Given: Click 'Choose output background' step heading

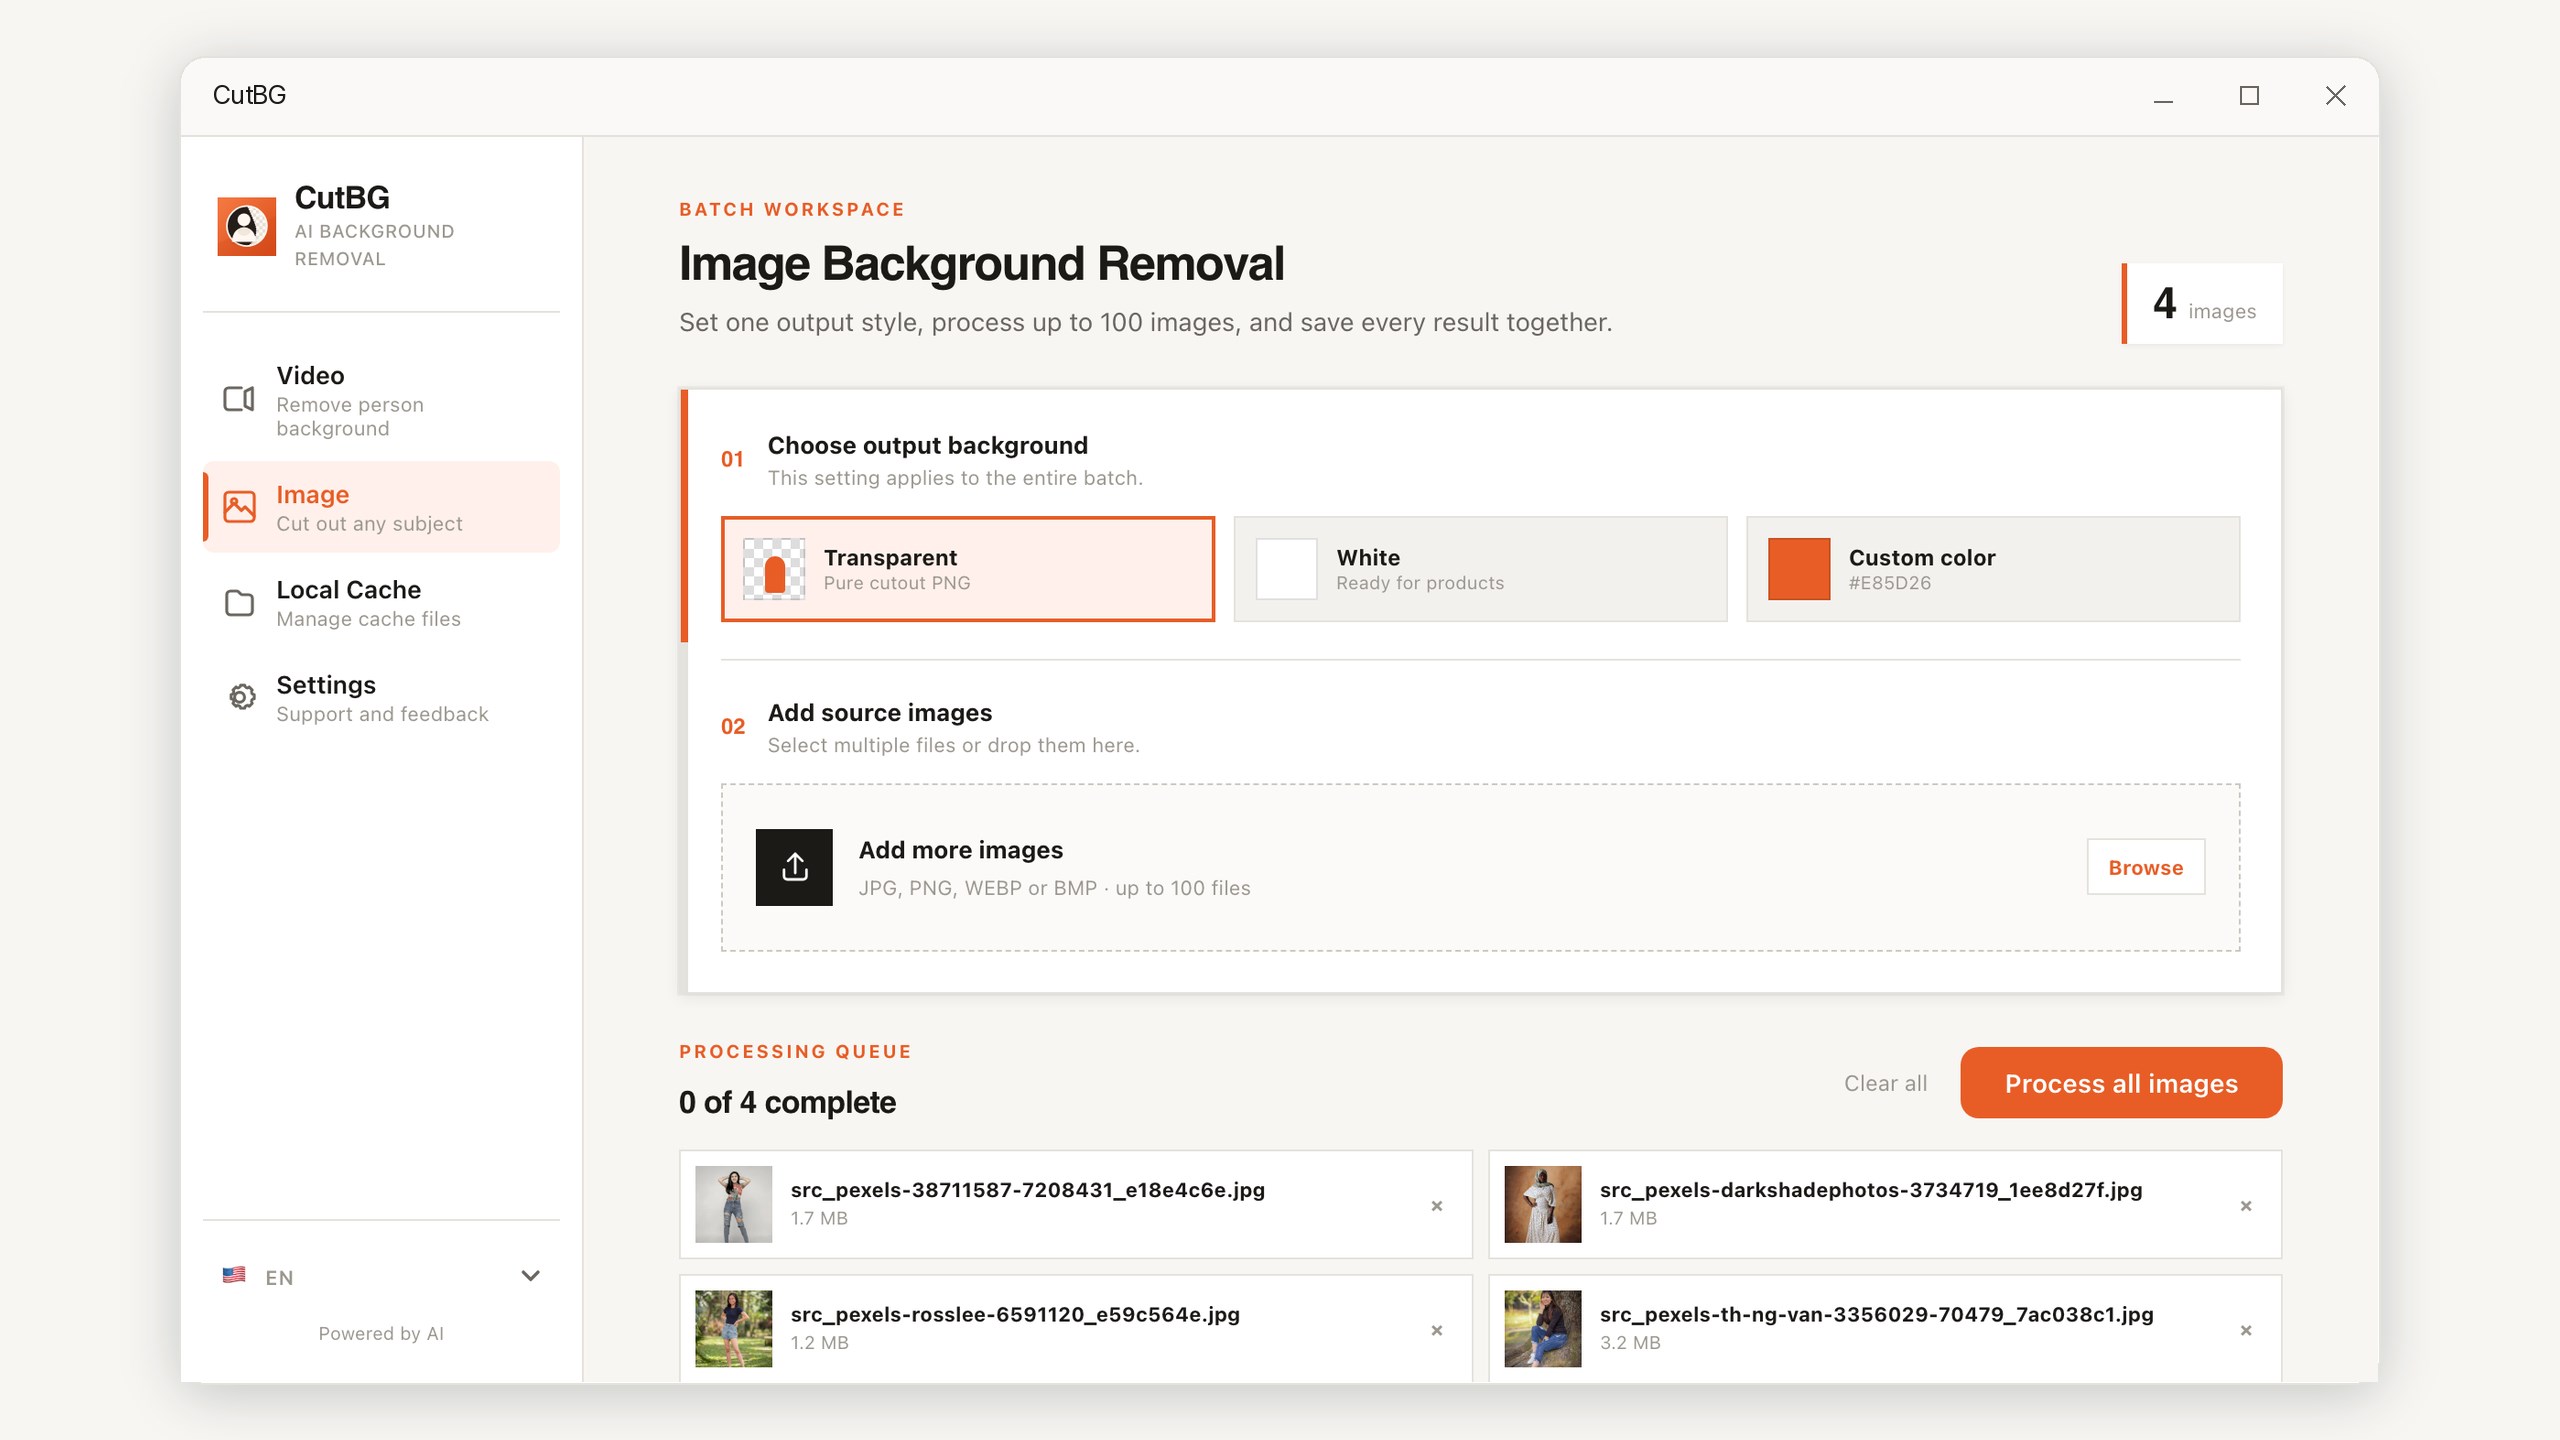Looking at the screenshot, I should point(927,445).
